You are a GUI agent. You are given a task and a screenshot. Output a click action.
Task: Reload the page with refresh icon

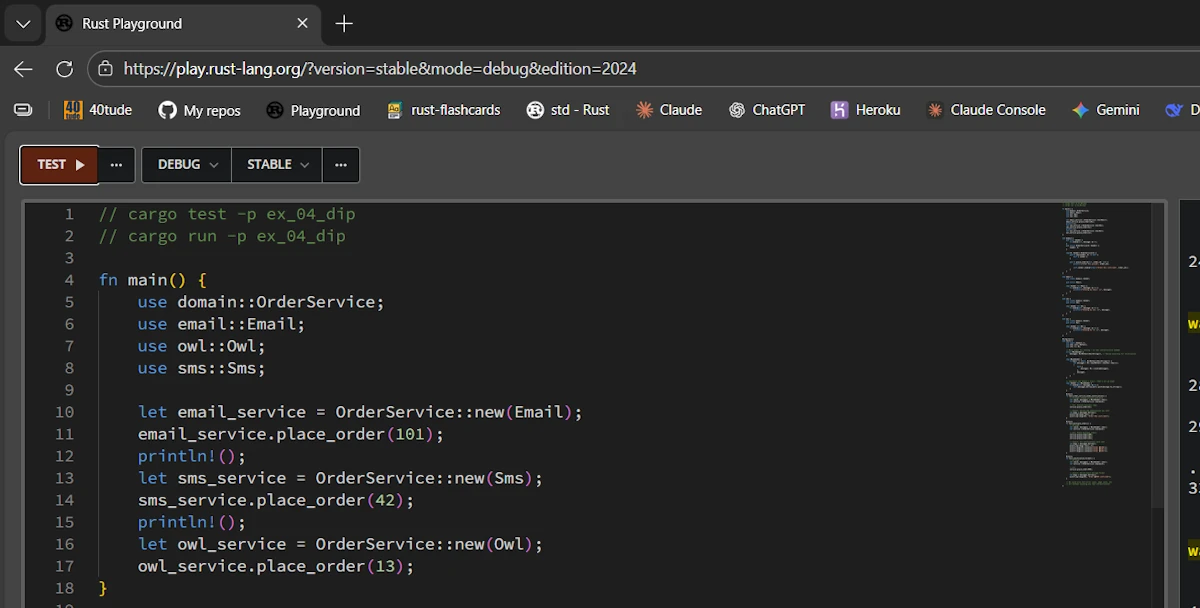pos(64,69)
